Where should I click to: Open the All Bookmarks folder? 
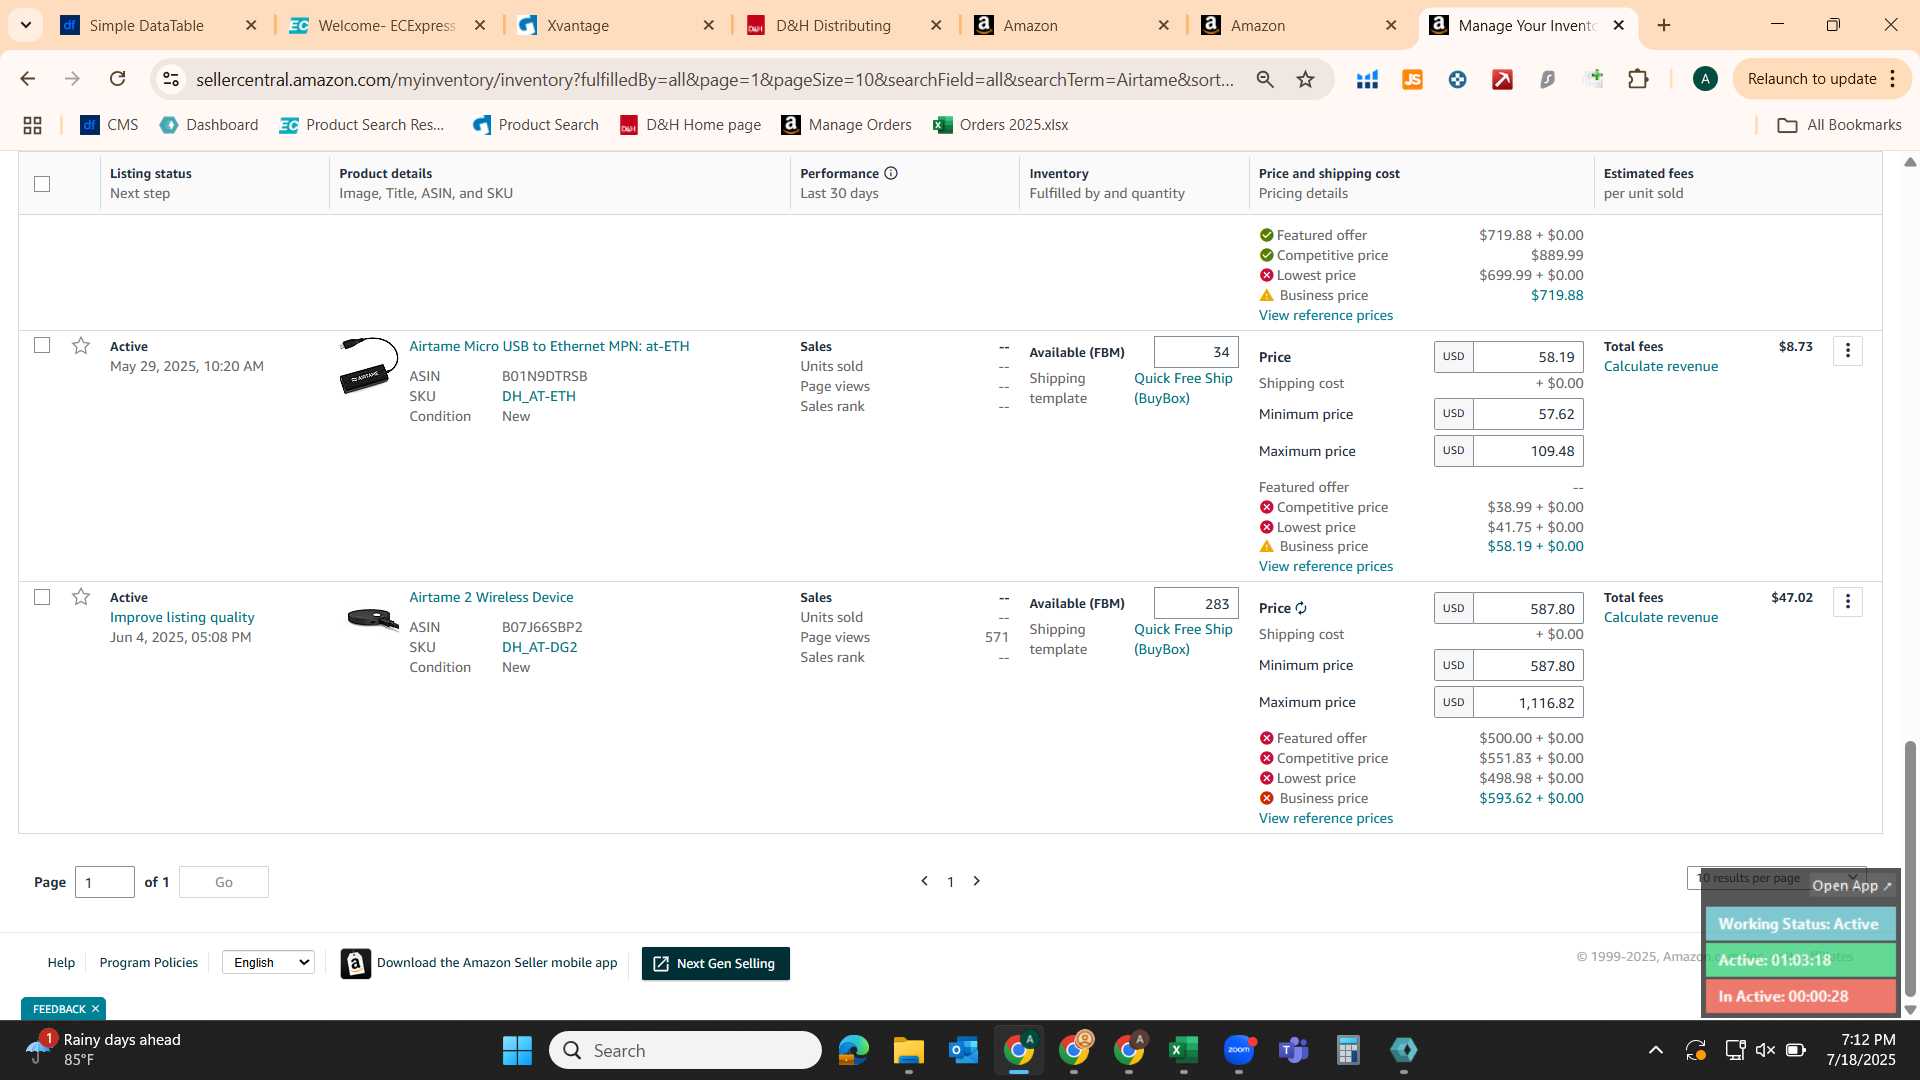pyautogui.click(x=1839, y=125)
